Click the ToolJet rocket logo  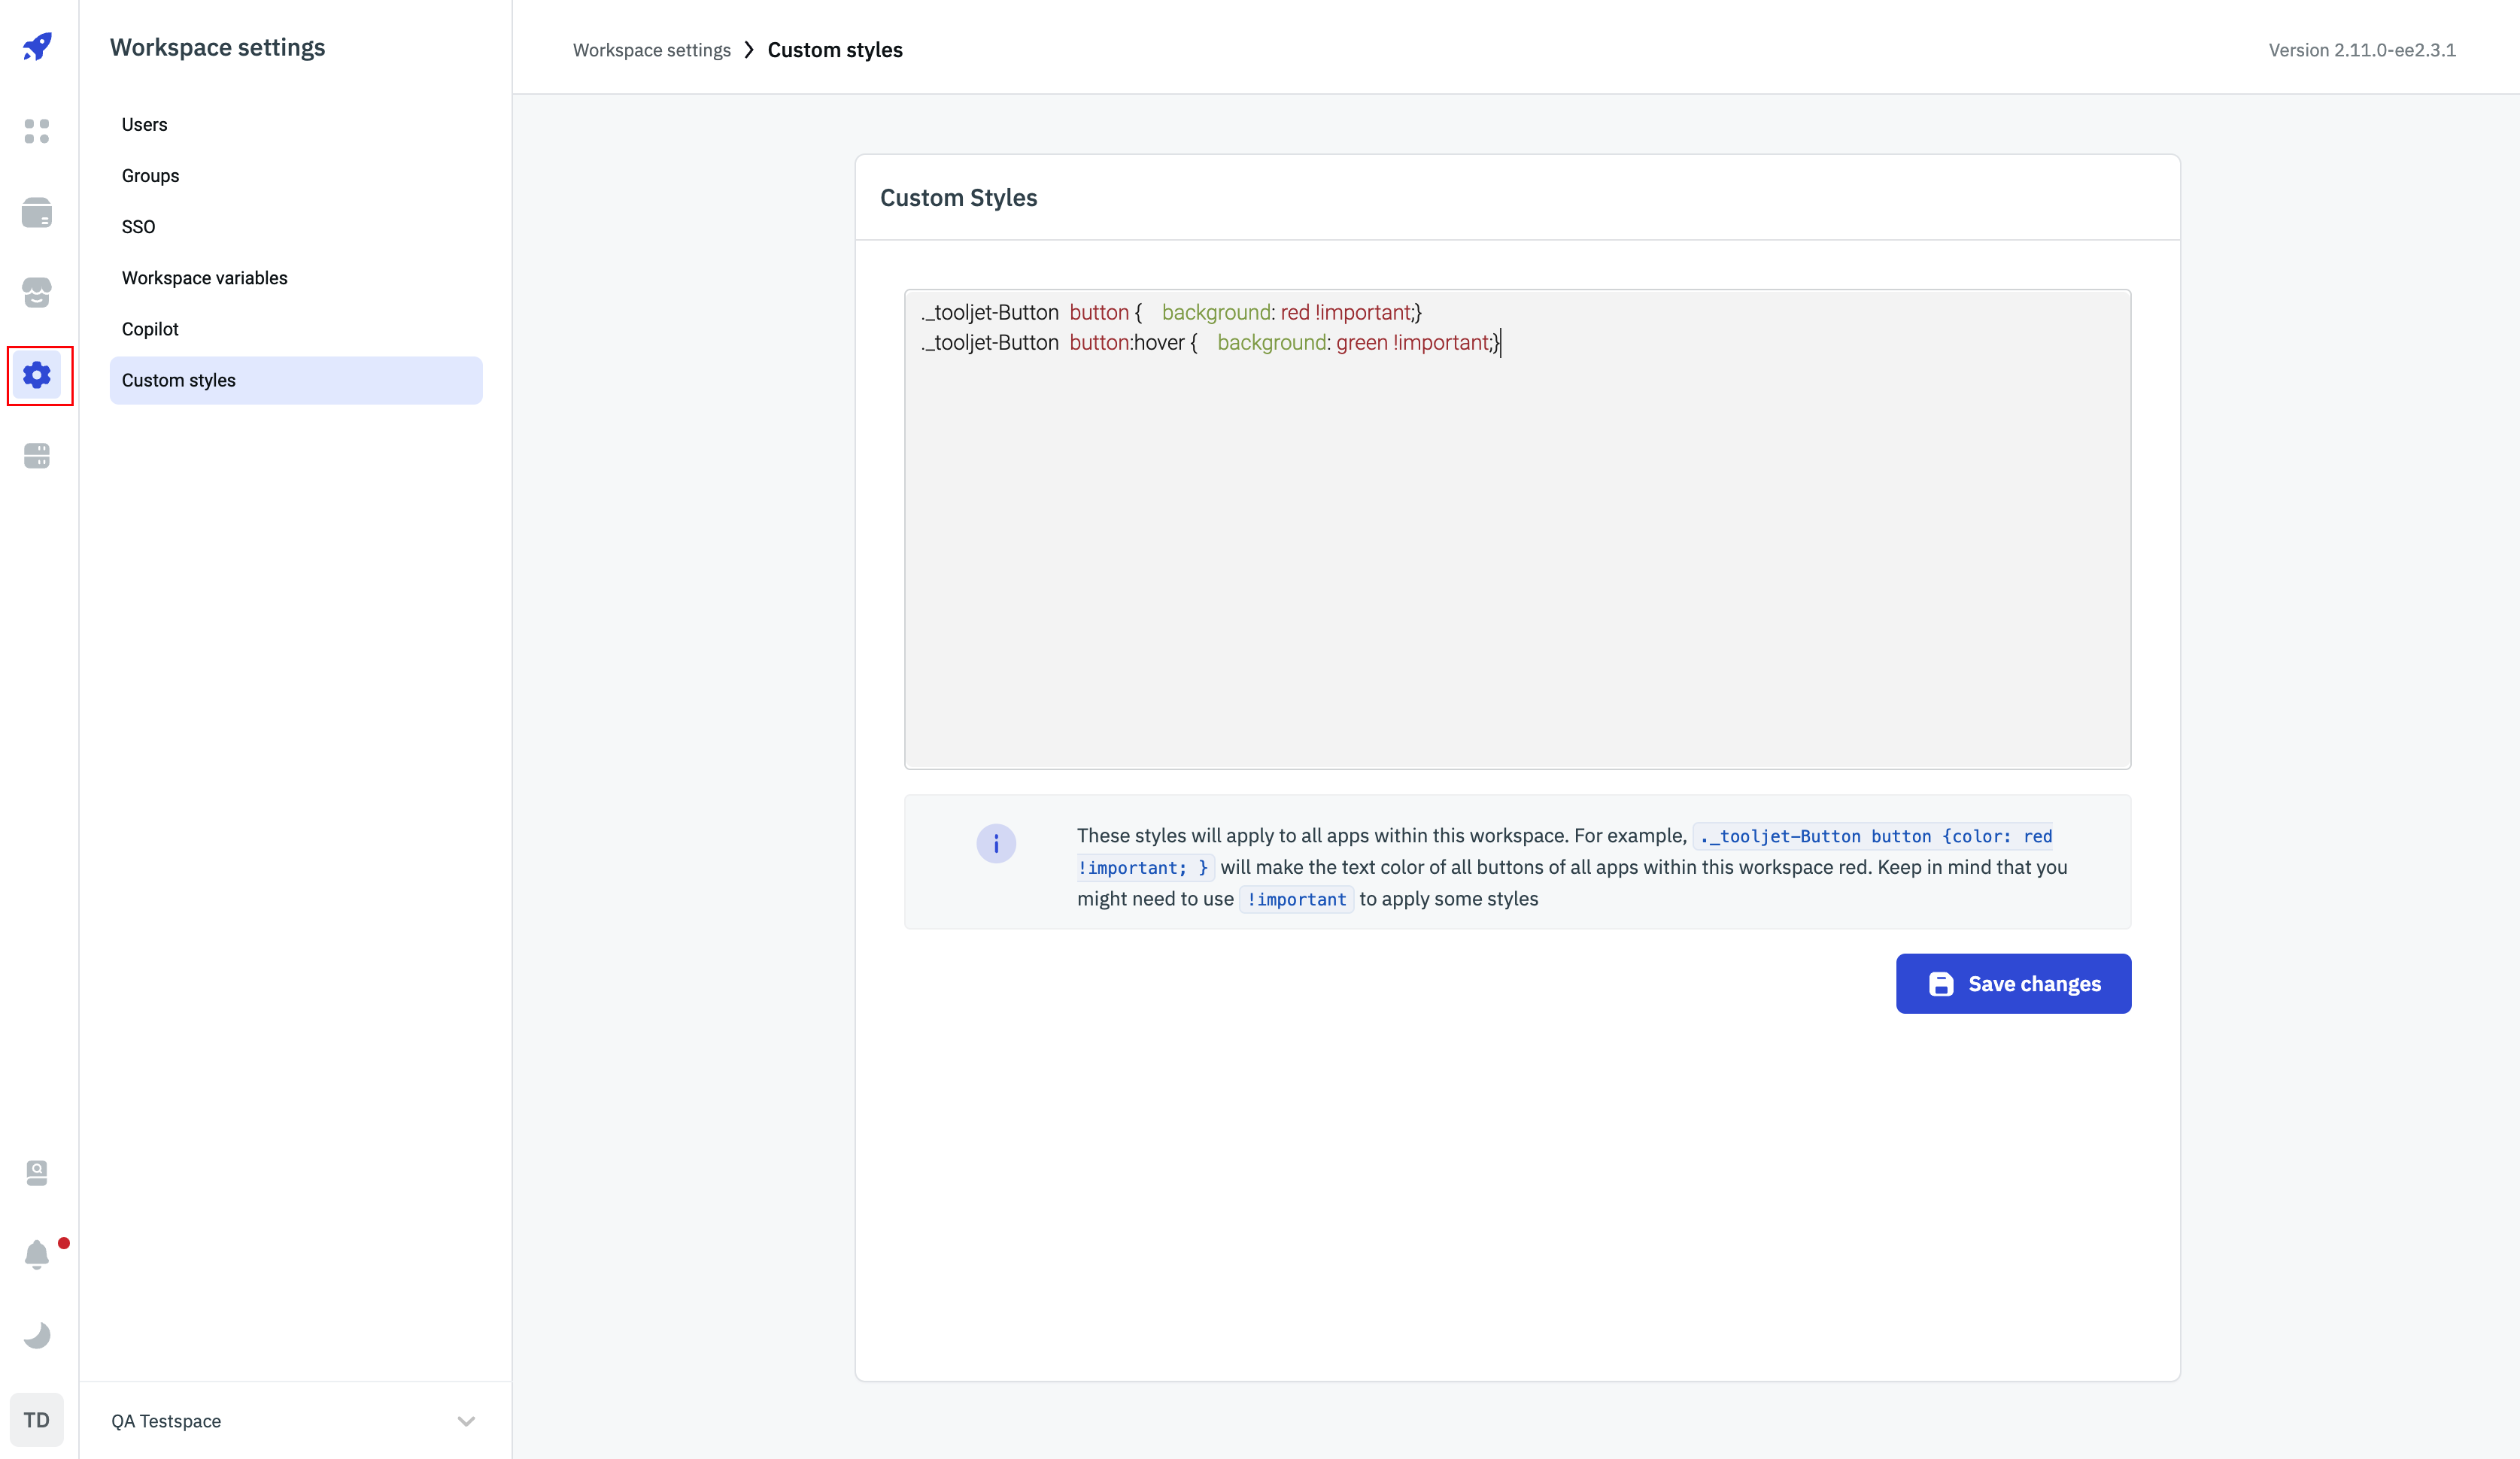pyautogui.click(x=37, y=46)
